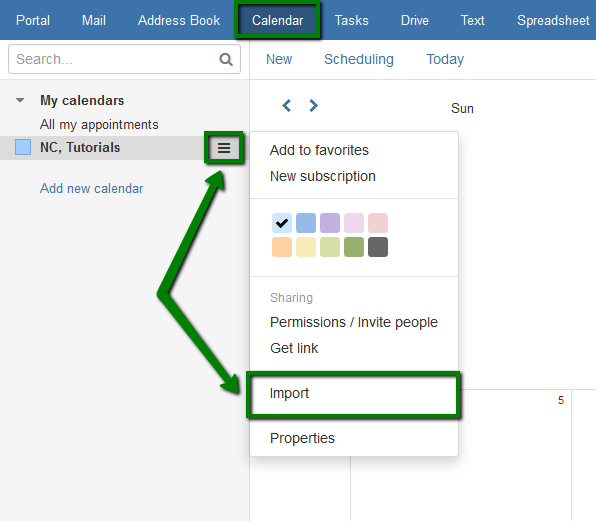Go to previous period with left chevron
The image size is (596, 521).
pyautogui.click(x=287, y=105)
